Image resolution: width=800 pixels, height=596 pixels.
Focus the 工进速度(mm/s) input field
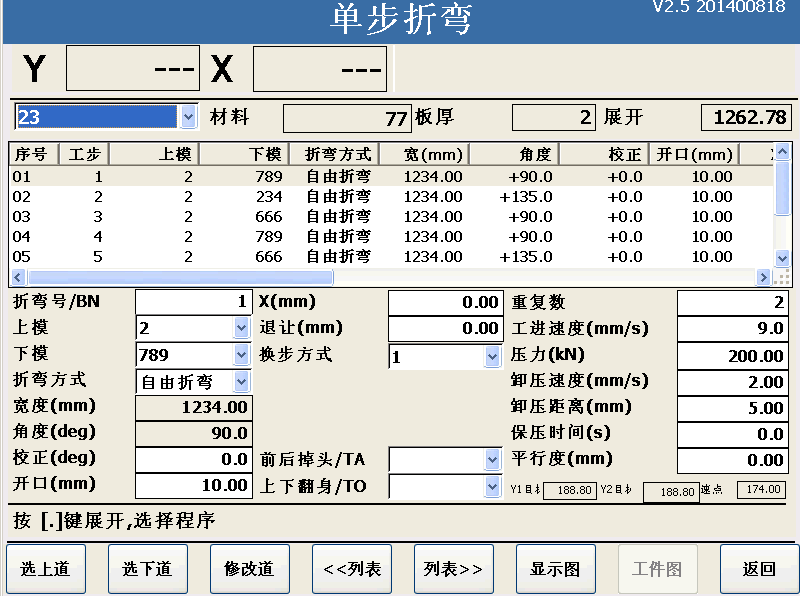(733, 328)
